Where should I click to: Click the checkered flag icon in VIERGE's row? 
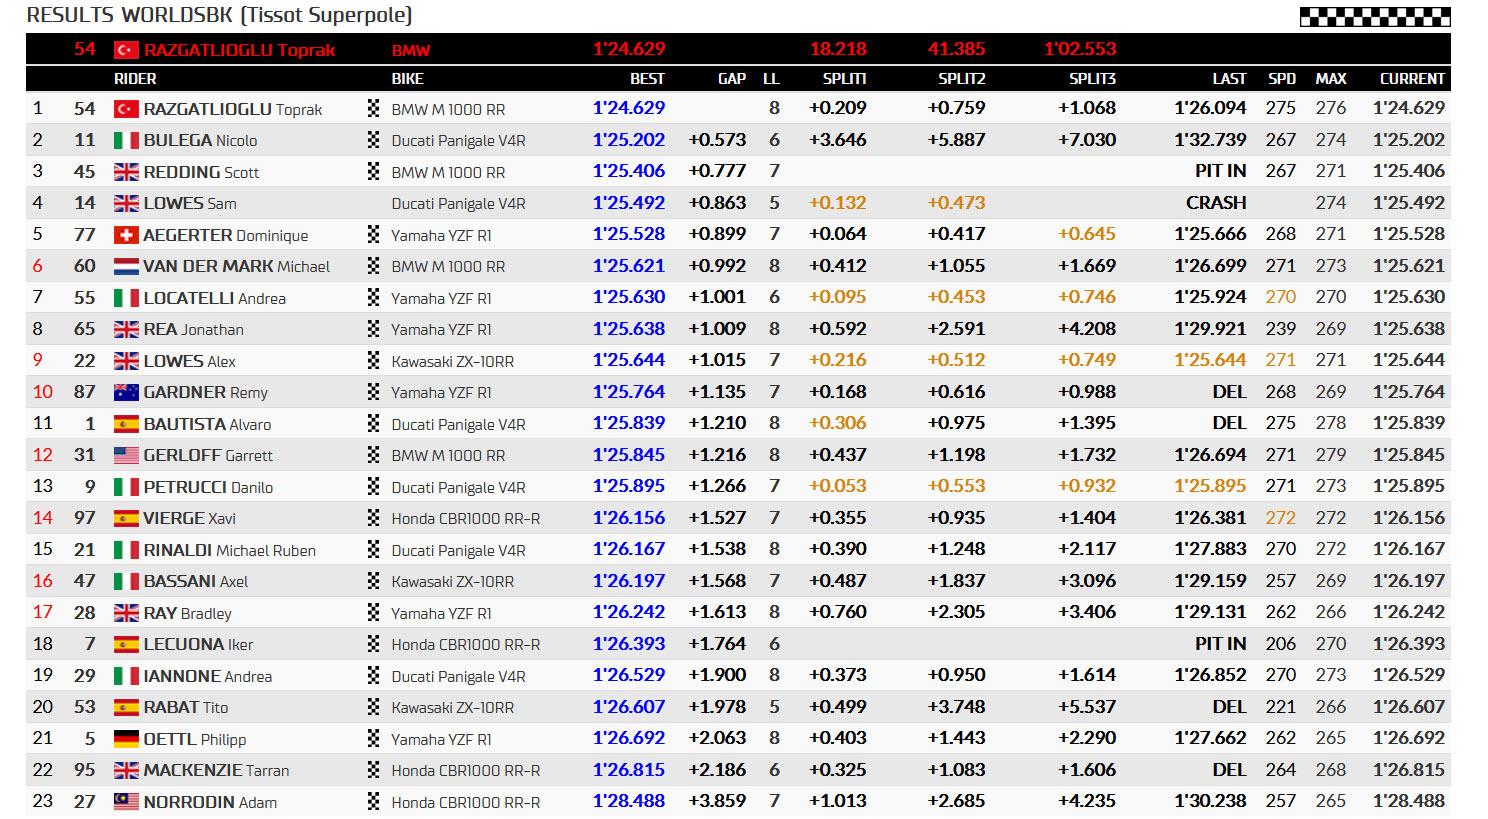pyautogui.click(x=374, y=518)
